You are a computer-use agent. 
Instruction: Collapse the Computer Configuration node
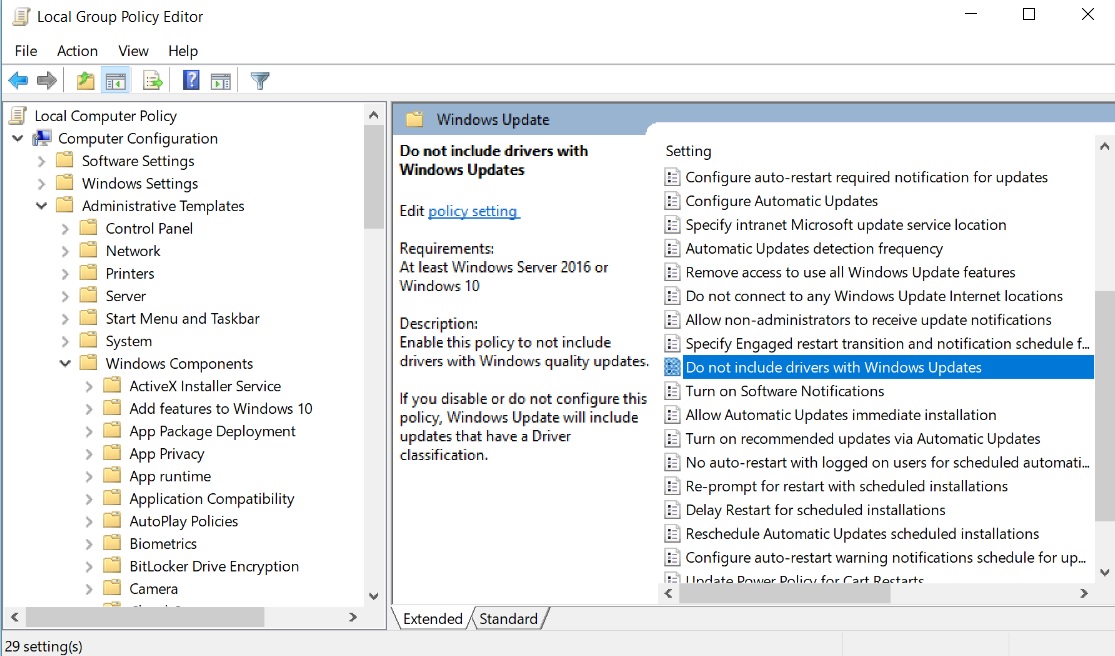(x=18, y=138)
